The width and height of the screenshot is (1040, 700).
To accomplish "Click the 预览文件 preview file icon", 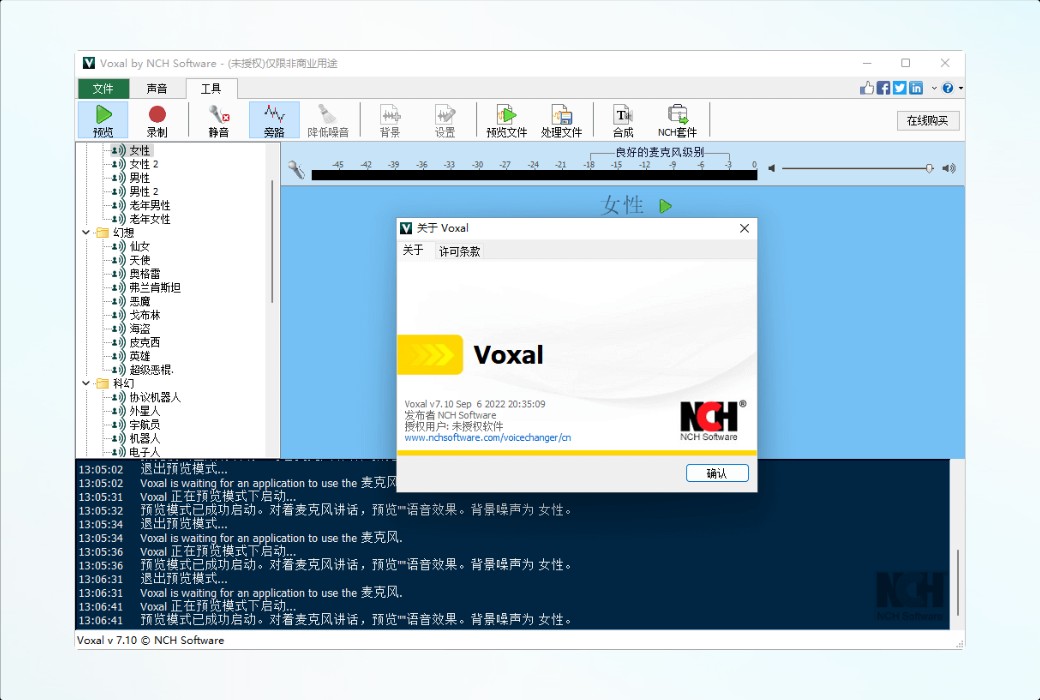I will click(x=506, y=114).
